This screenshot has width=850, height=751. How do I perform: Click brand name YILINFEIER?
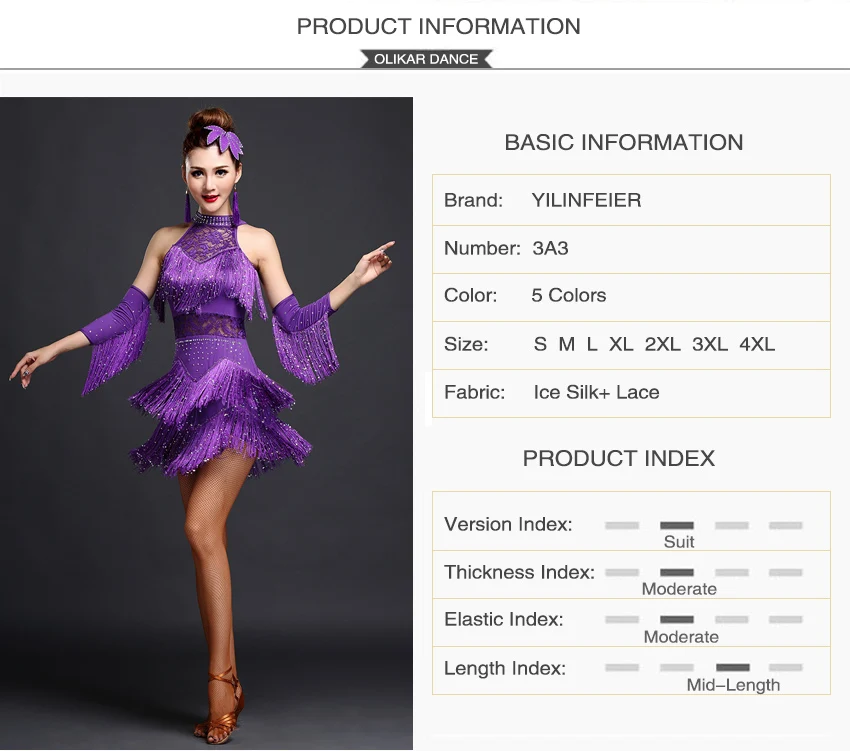point(586,201)
